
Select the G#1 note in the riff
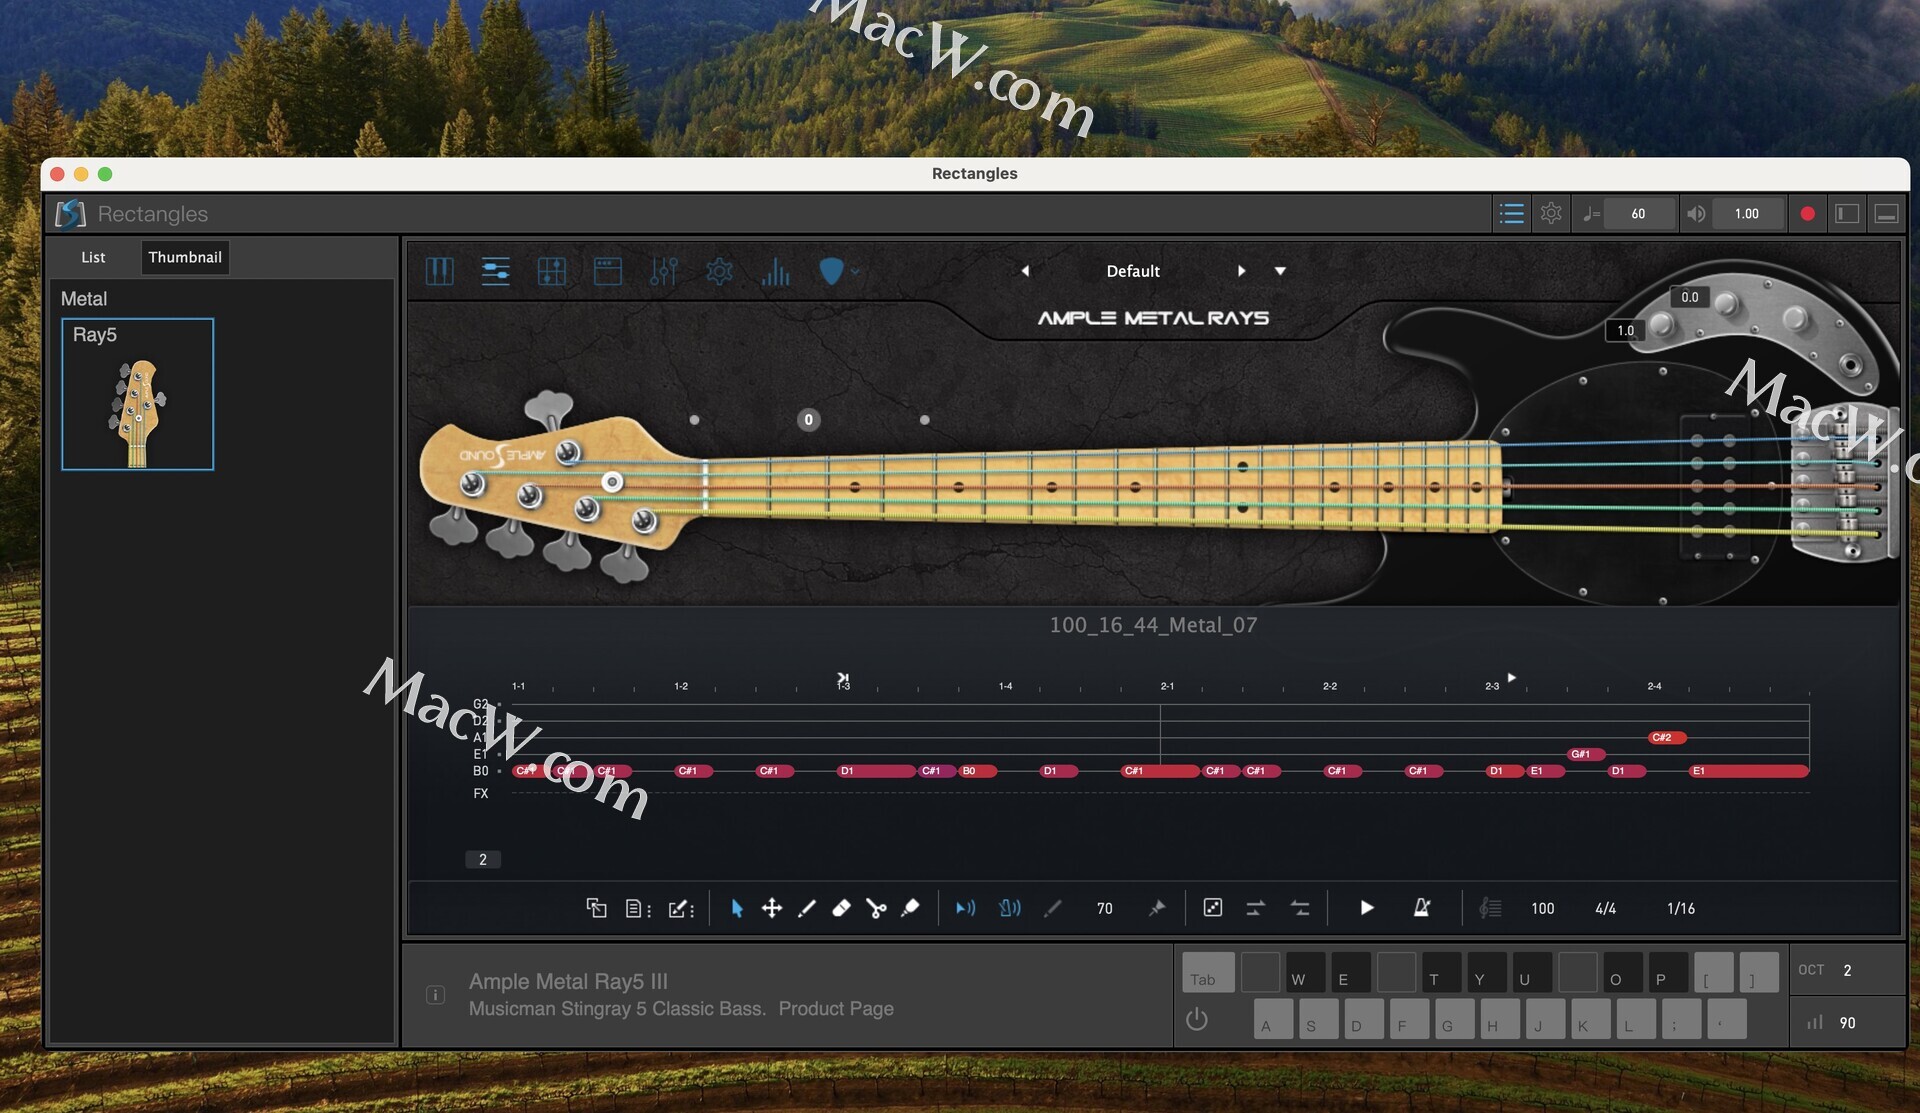[x=1586, y=754]
